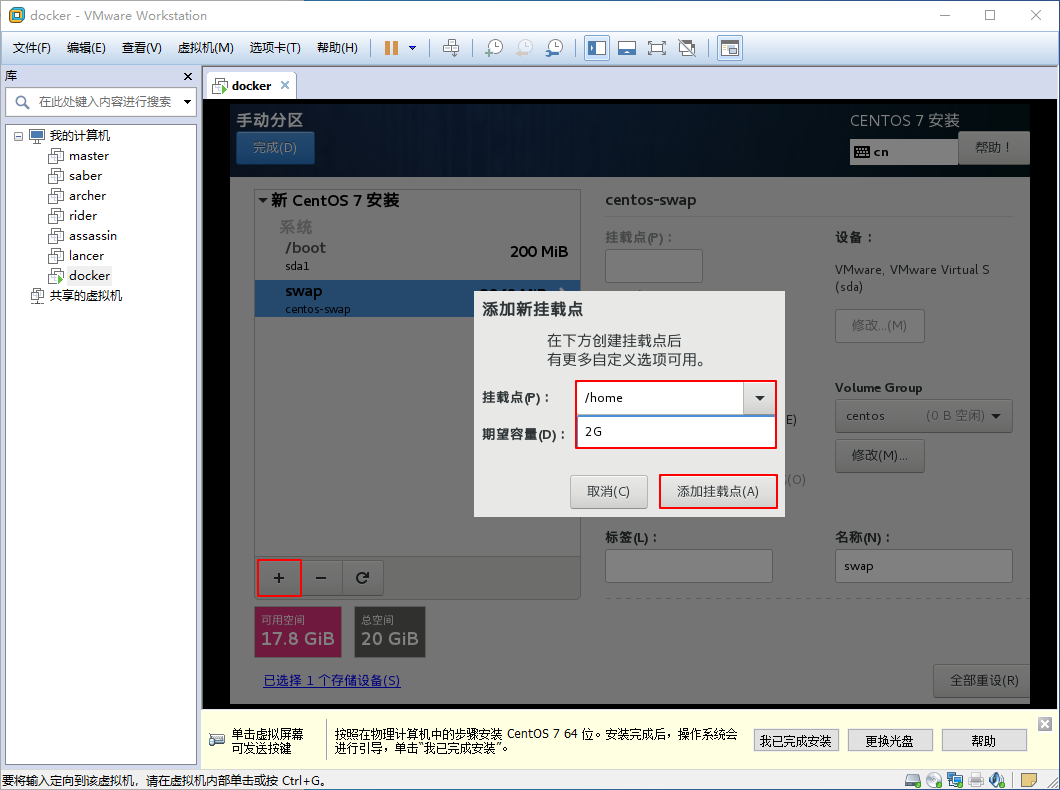Switch to the docker tab
This screenshot has height=790, width=1060.
coord(251,86)
